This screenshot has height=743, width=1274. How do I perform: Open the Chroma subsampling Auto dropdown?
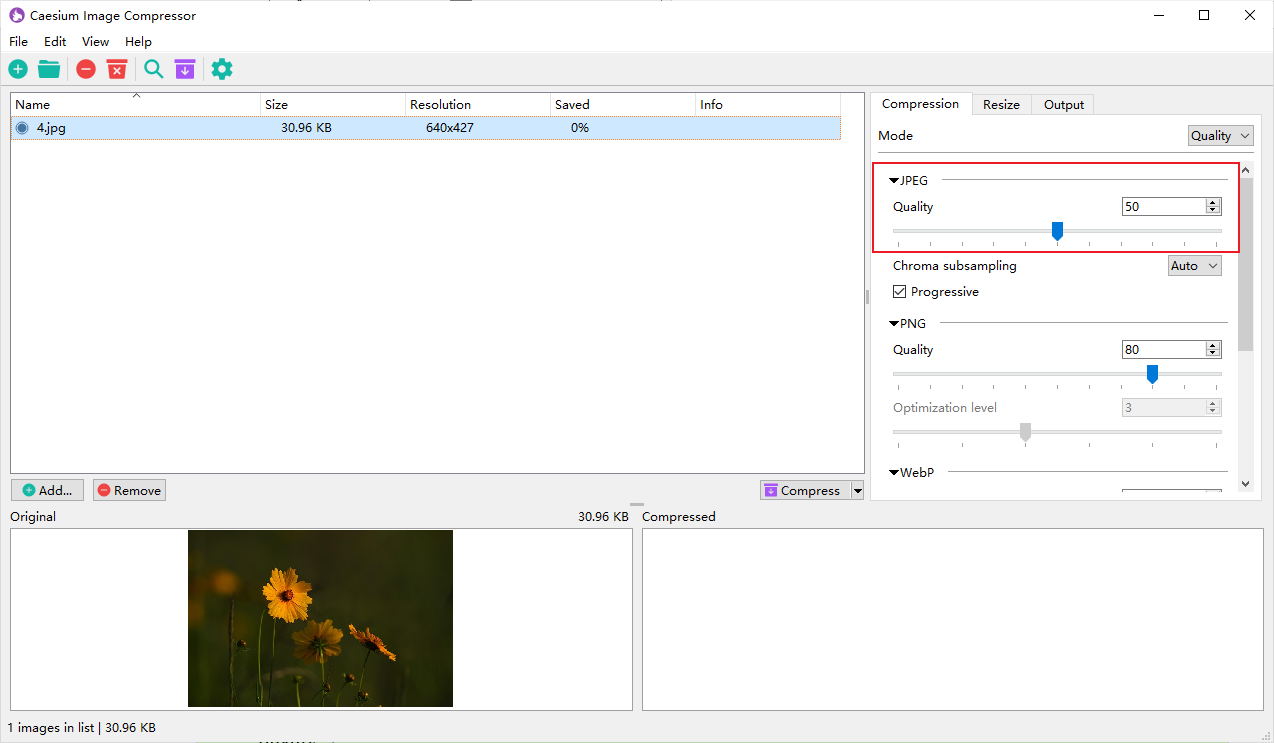(x=1195, y=266)
